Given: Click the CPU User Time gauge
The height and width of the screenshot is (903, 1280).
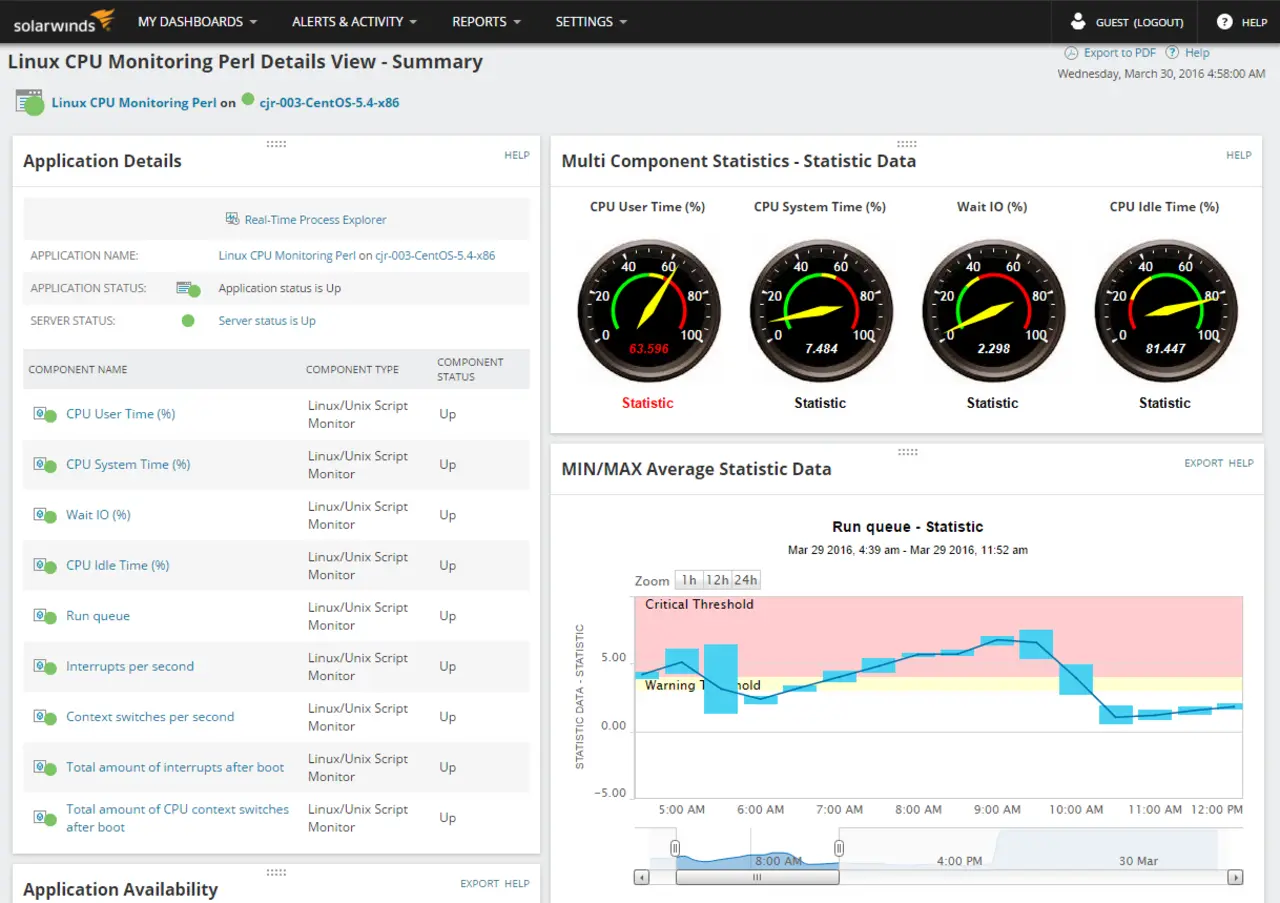Looking at the screenshot, I should coord(648,310).
